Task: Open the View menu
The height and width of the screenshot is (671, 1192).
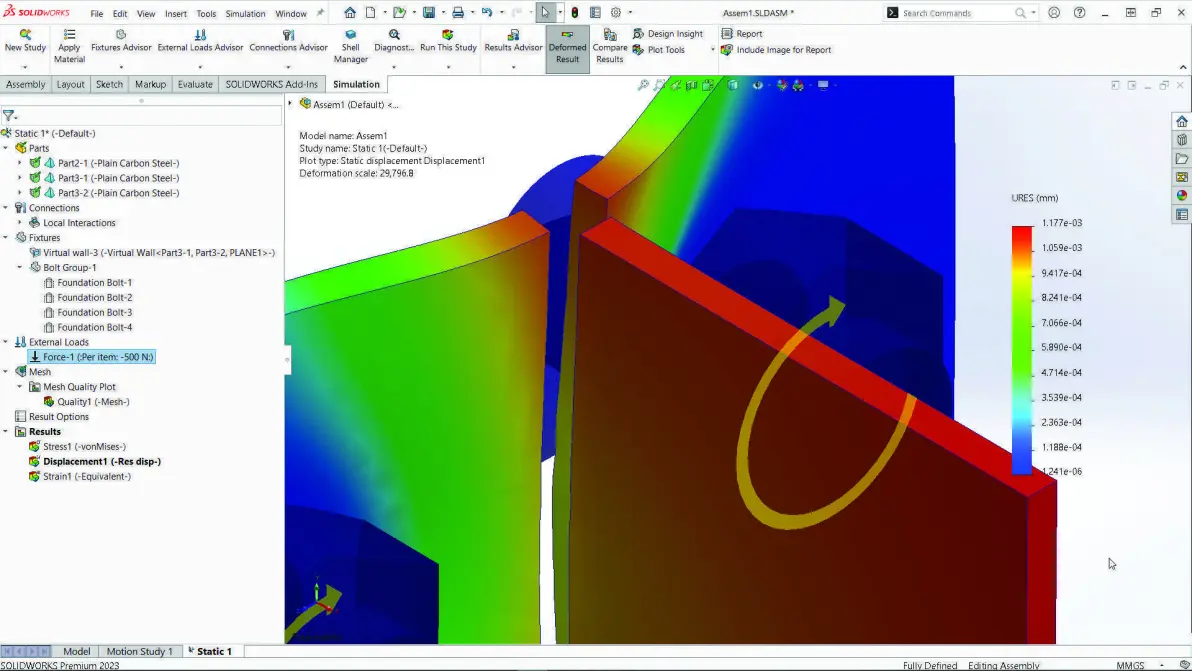Action: pyautogui.click(x=146, y=14)
